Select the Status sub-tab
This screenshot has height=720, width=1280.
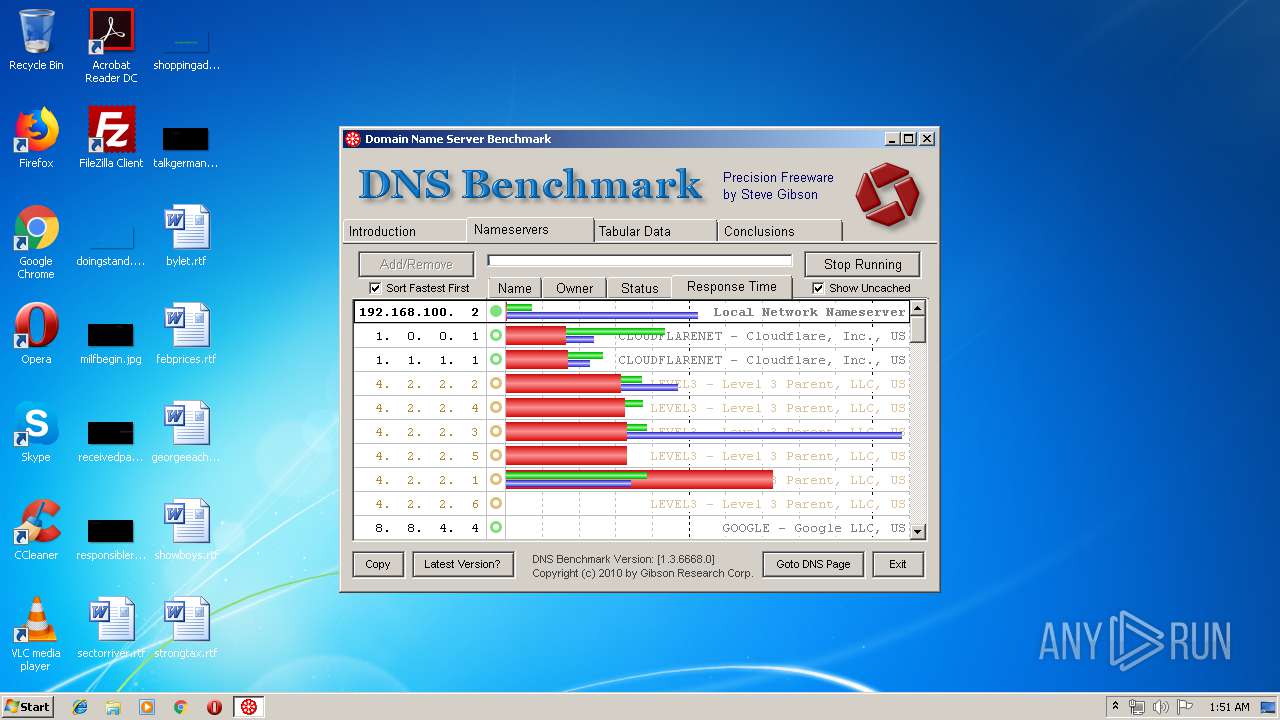coord(640,288)
